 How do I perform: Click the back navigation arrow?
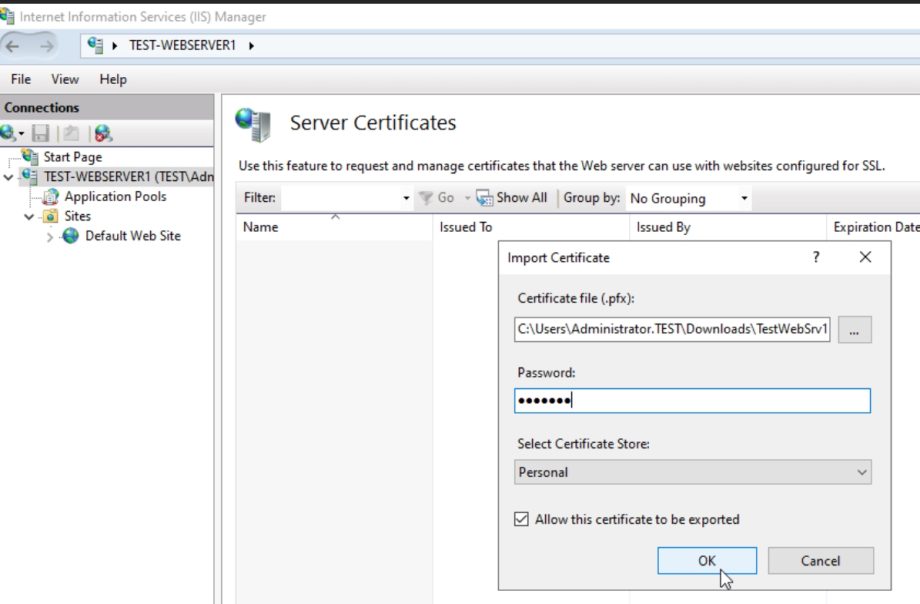[x=12, y=45]
